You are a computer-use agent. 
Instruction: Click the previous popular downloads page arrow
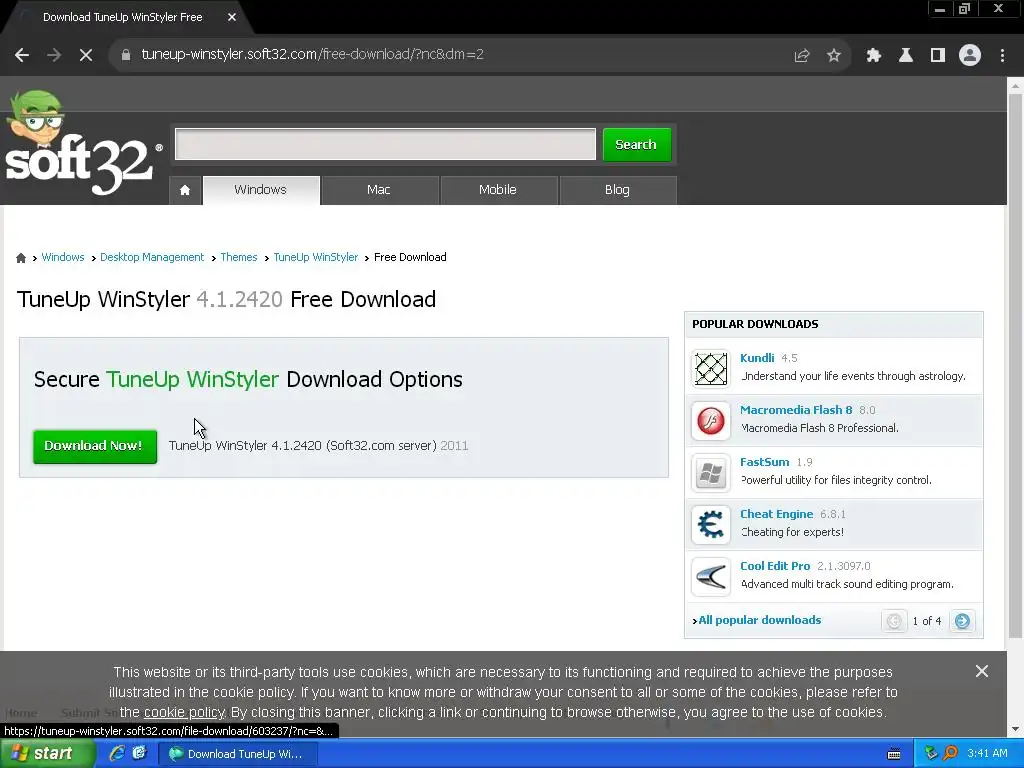click(894, 621)
